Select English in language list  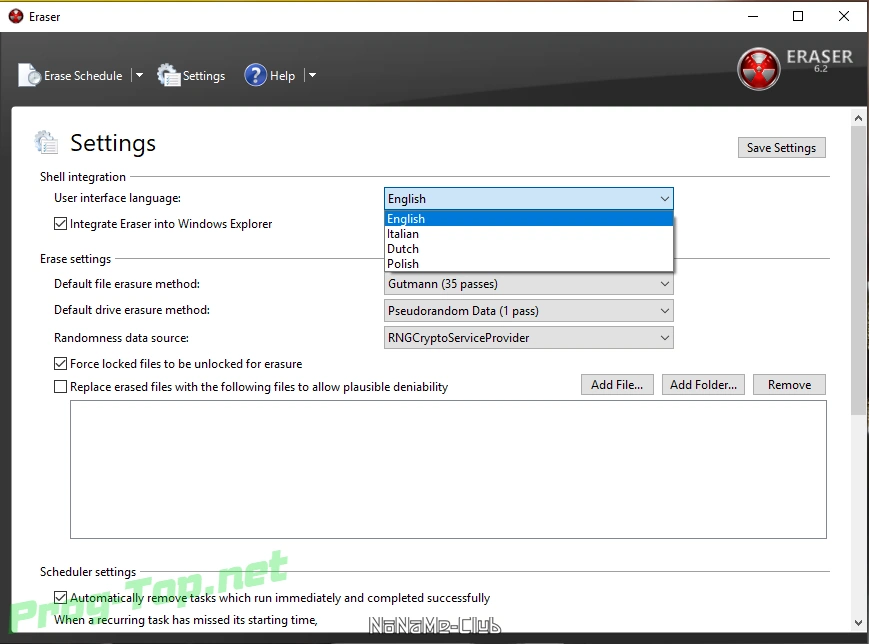pos(529,218)
